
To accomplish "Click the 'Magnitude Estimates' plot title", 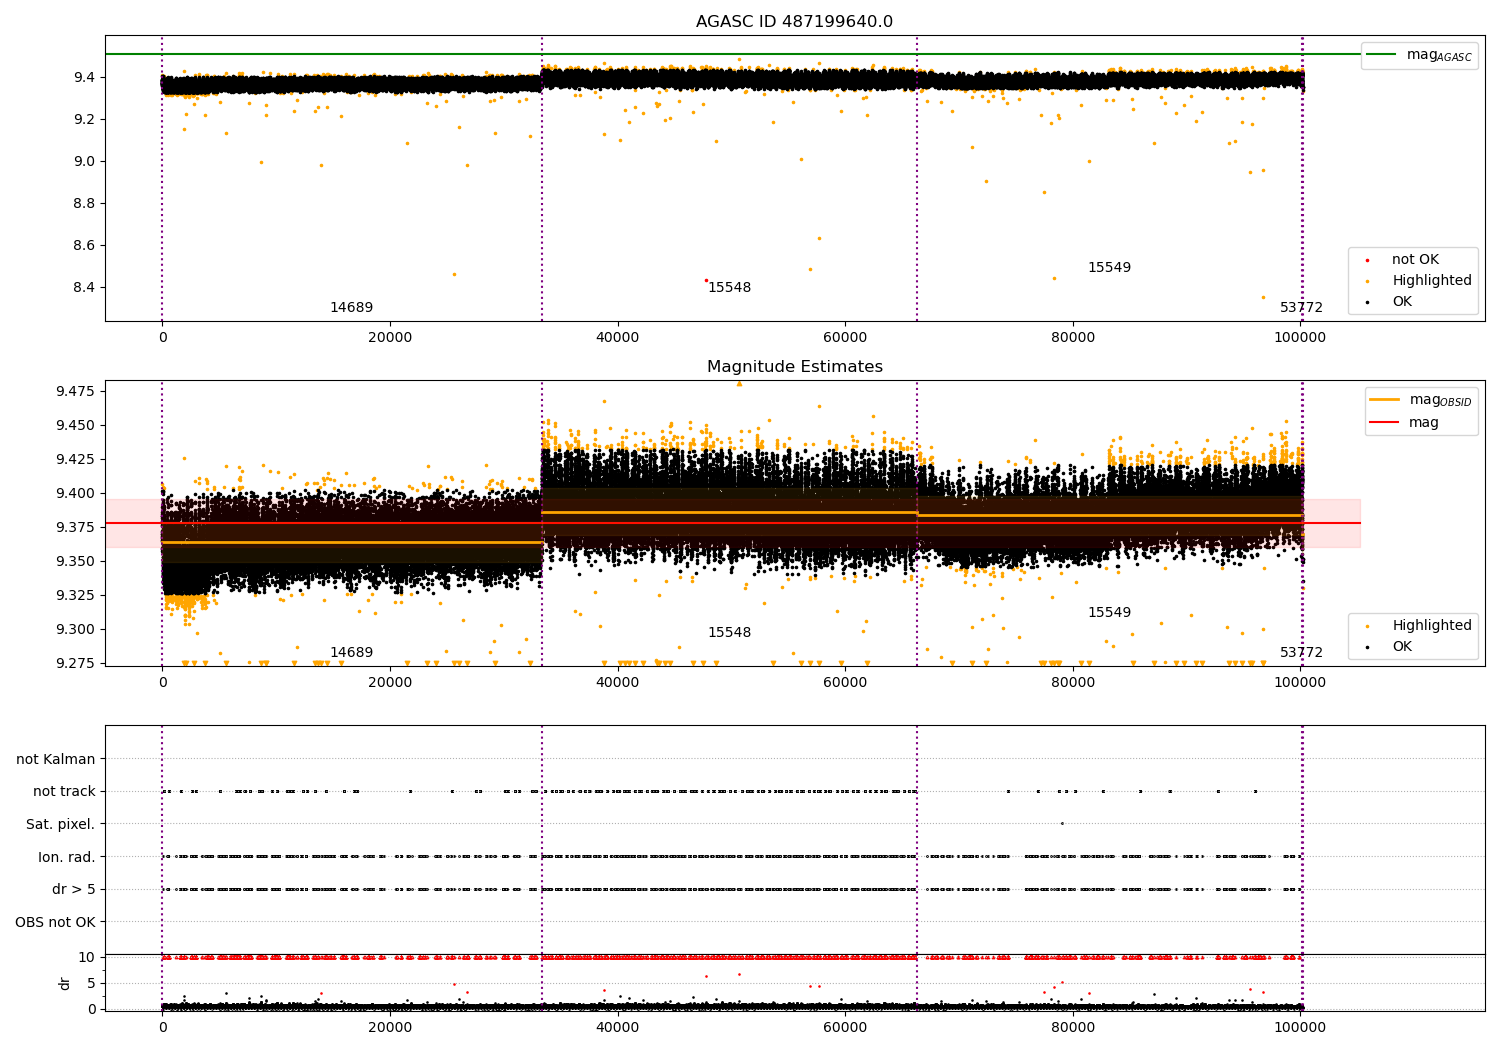I will [794, 367].
